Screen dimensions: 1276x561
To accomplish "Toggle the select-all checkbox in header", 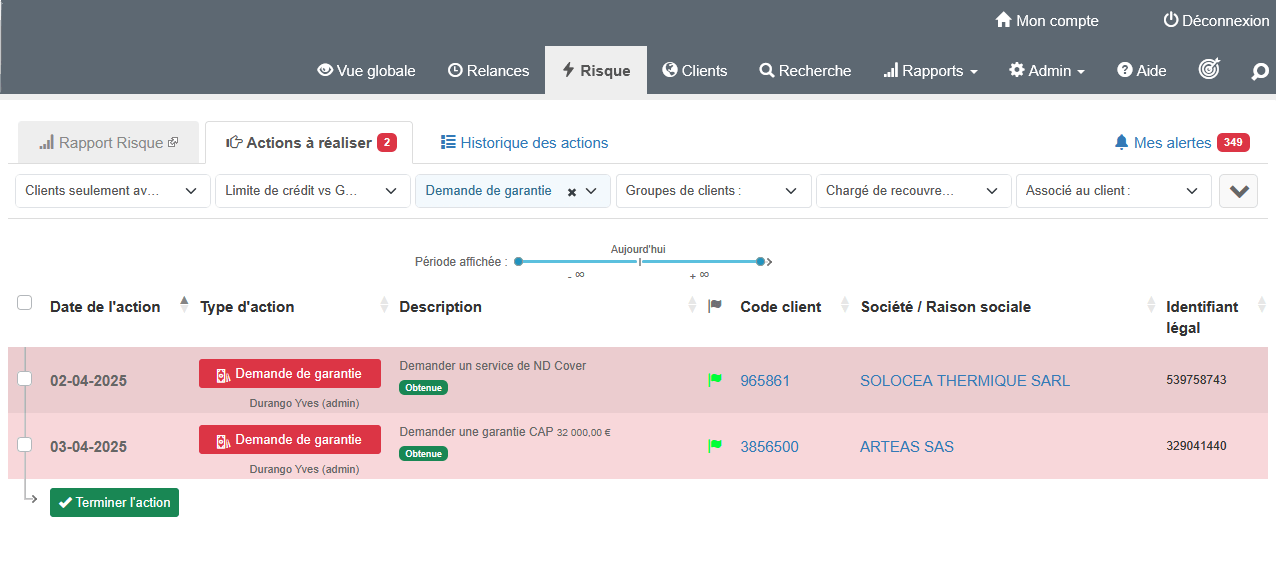I will [25, 303].
